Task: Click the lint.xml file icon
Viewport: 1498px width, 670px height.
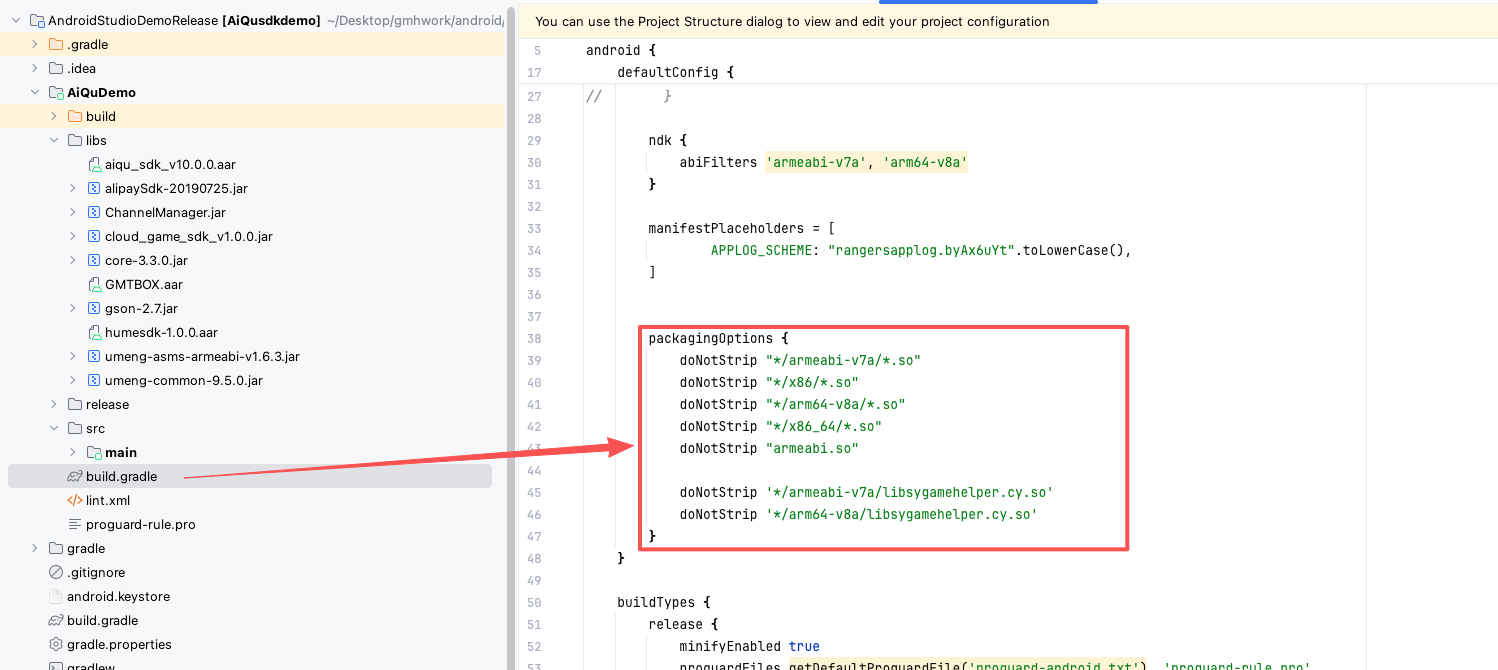Action: point(75,500)
